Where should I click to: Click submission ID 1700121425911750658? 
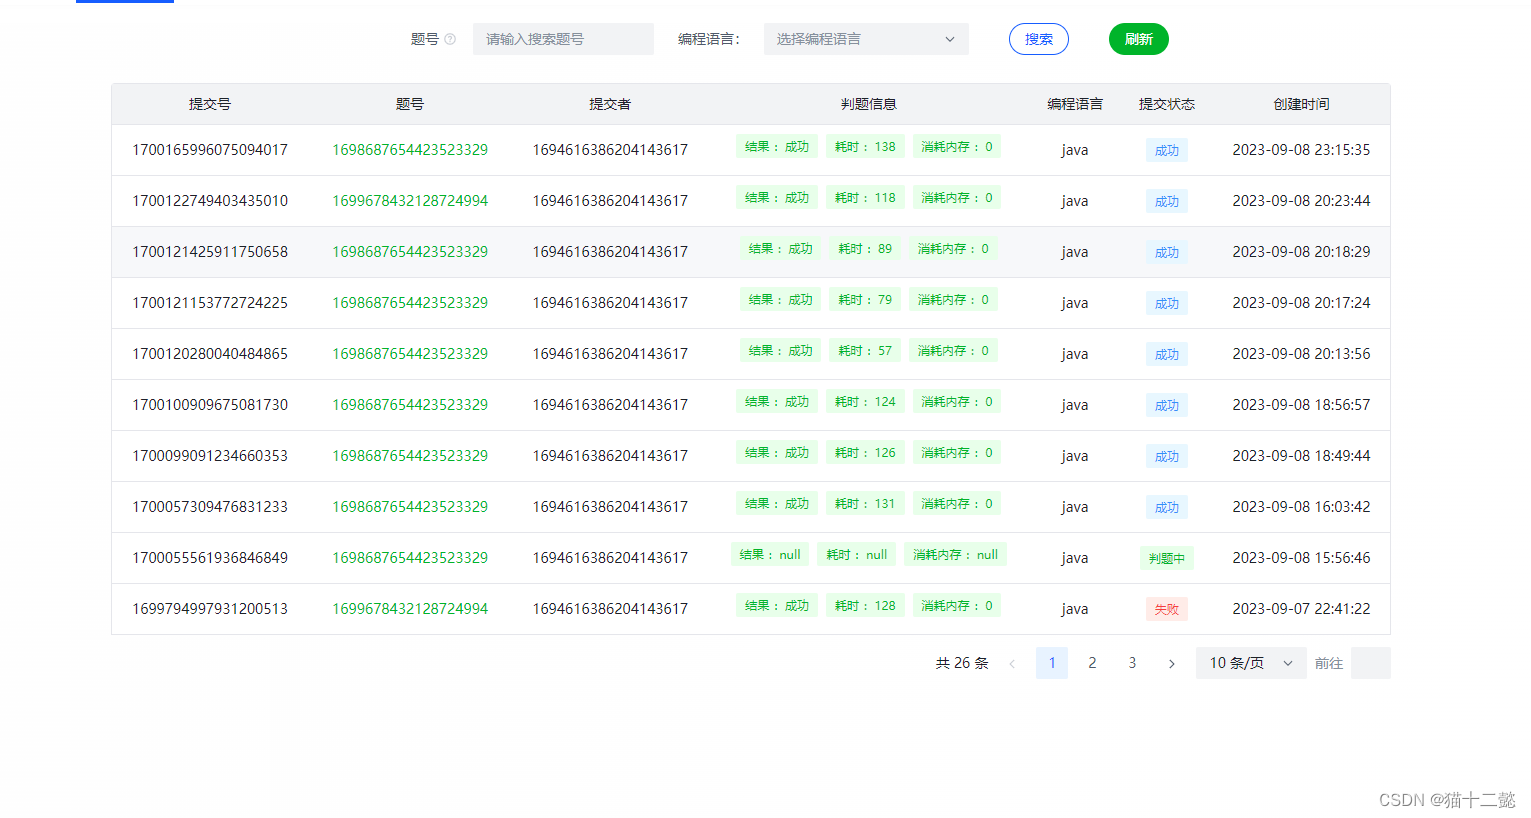[210, 252]
